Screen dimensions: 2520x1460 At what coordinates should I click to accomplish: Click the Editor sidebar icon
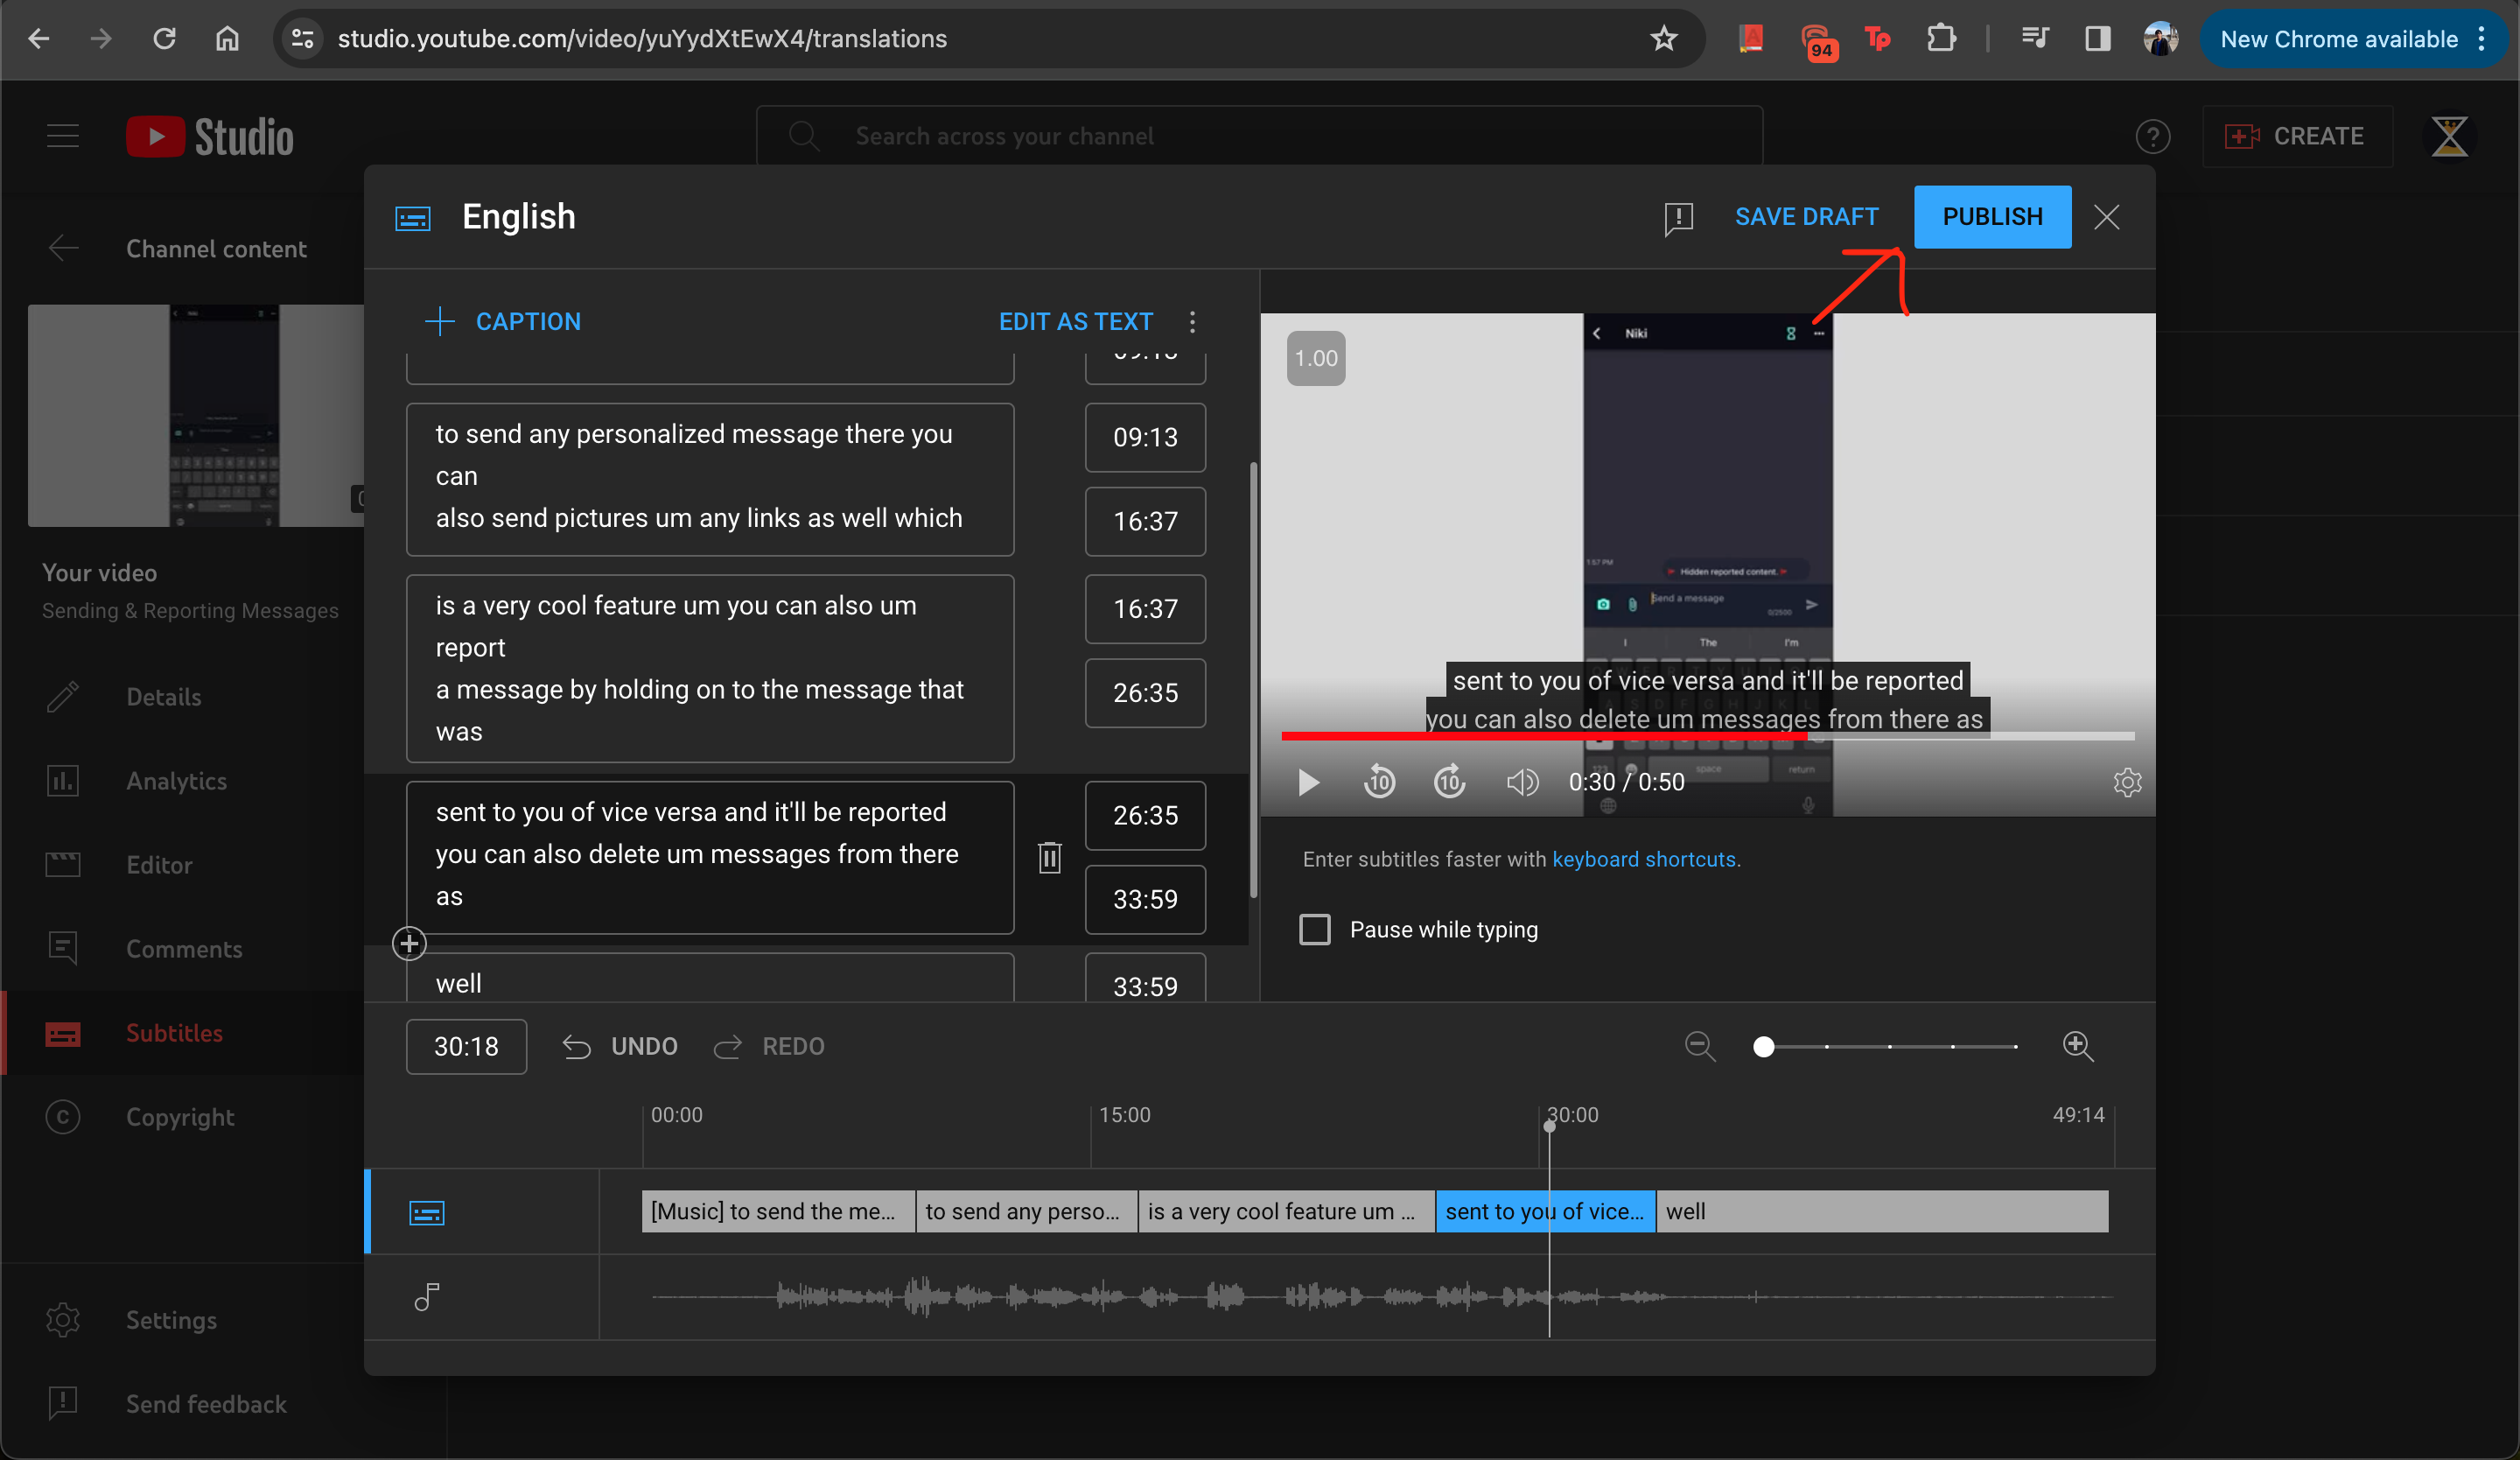pos(64,864)
